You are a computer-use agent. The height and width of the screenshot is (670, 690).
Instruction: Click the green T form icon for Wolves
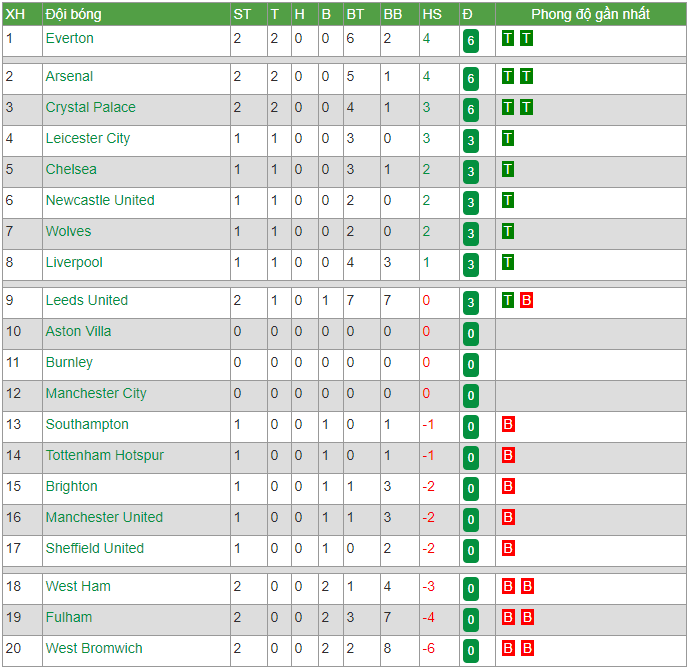(x=508, y=231)
